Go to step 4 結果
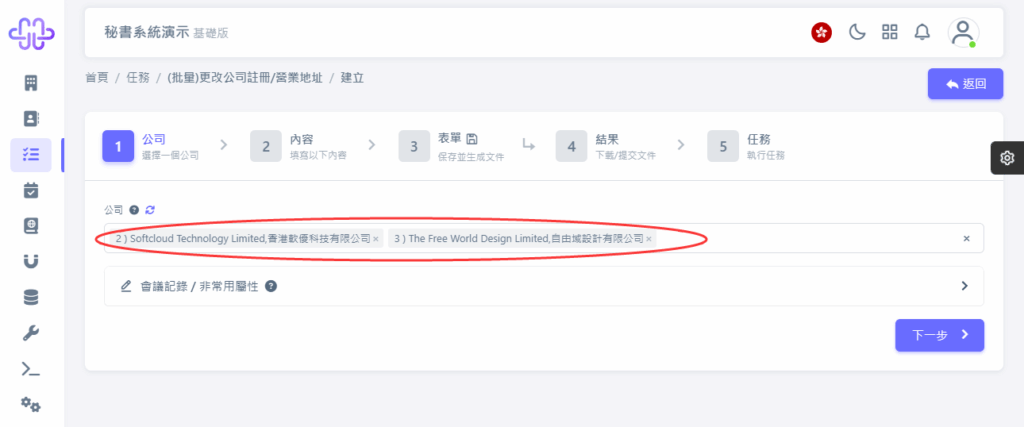 (x=606, y=146)
